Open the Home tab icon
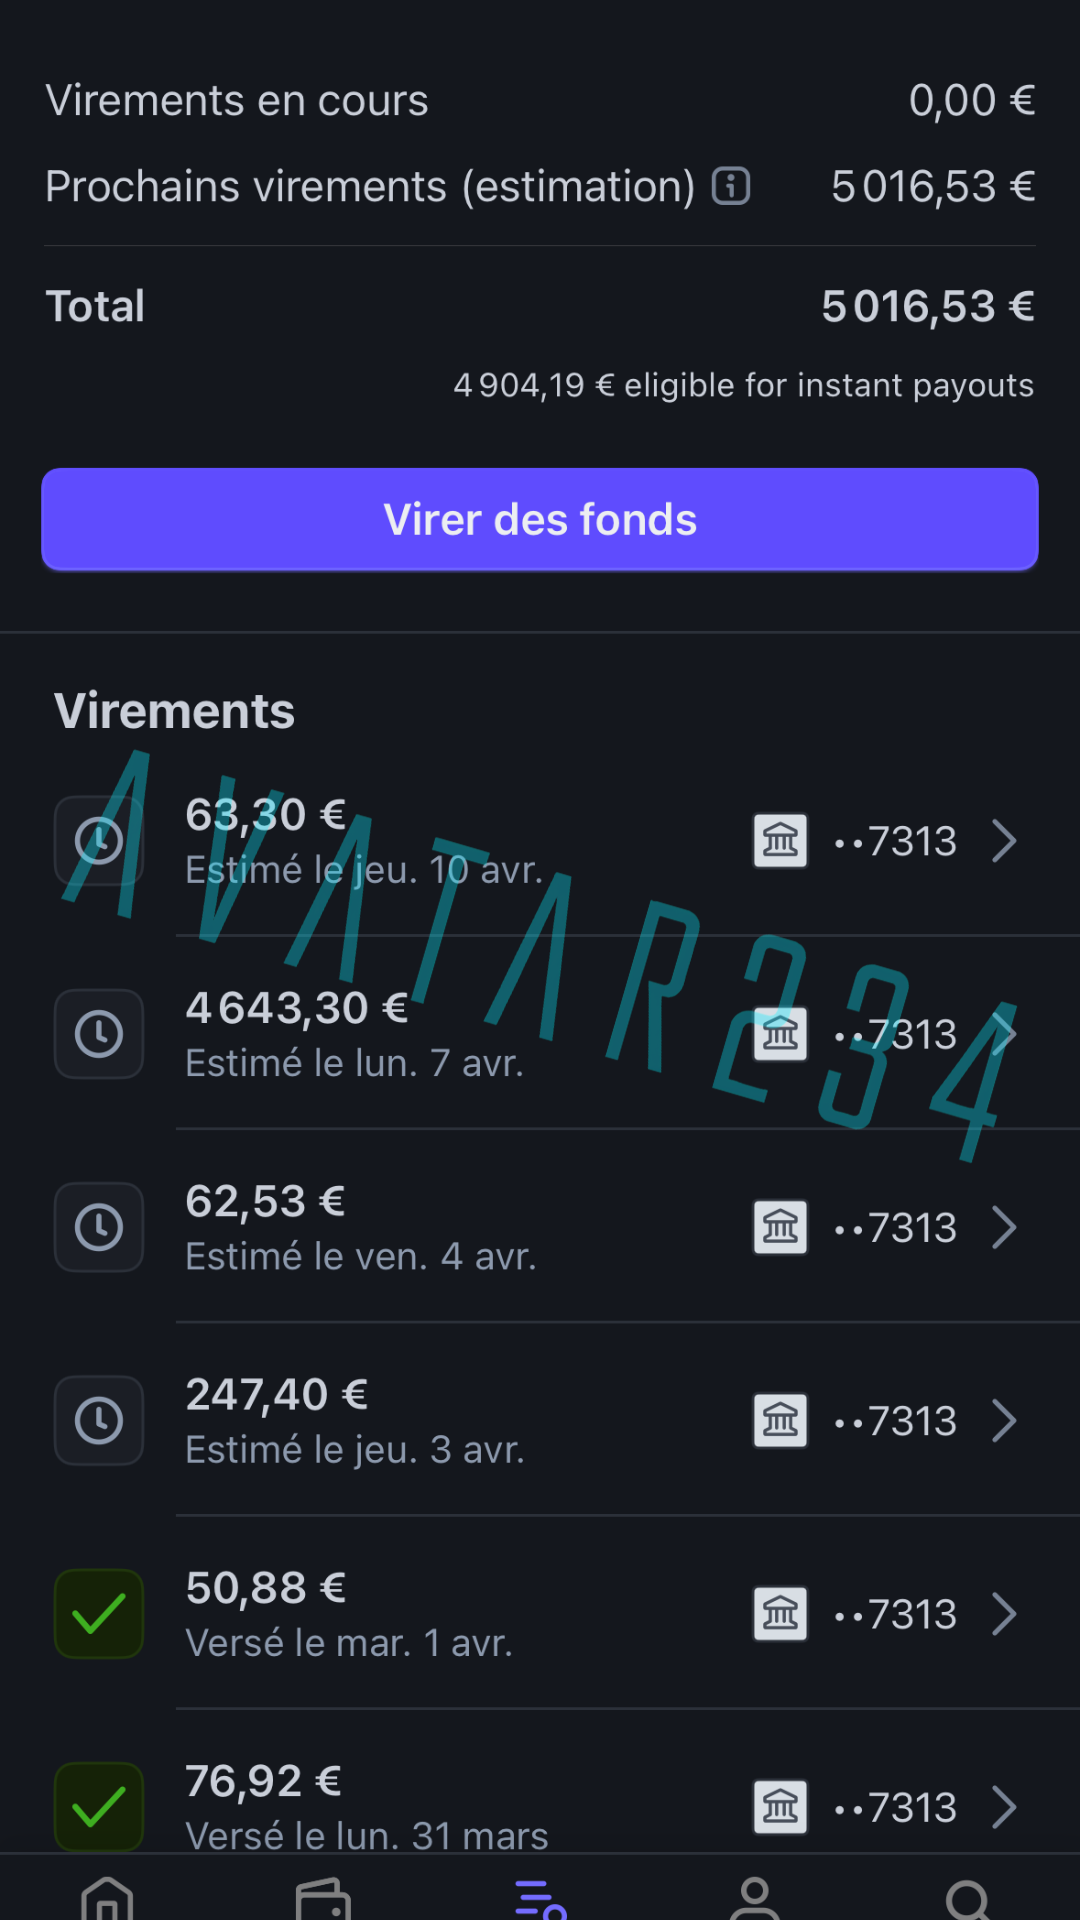 point(107,1897)
